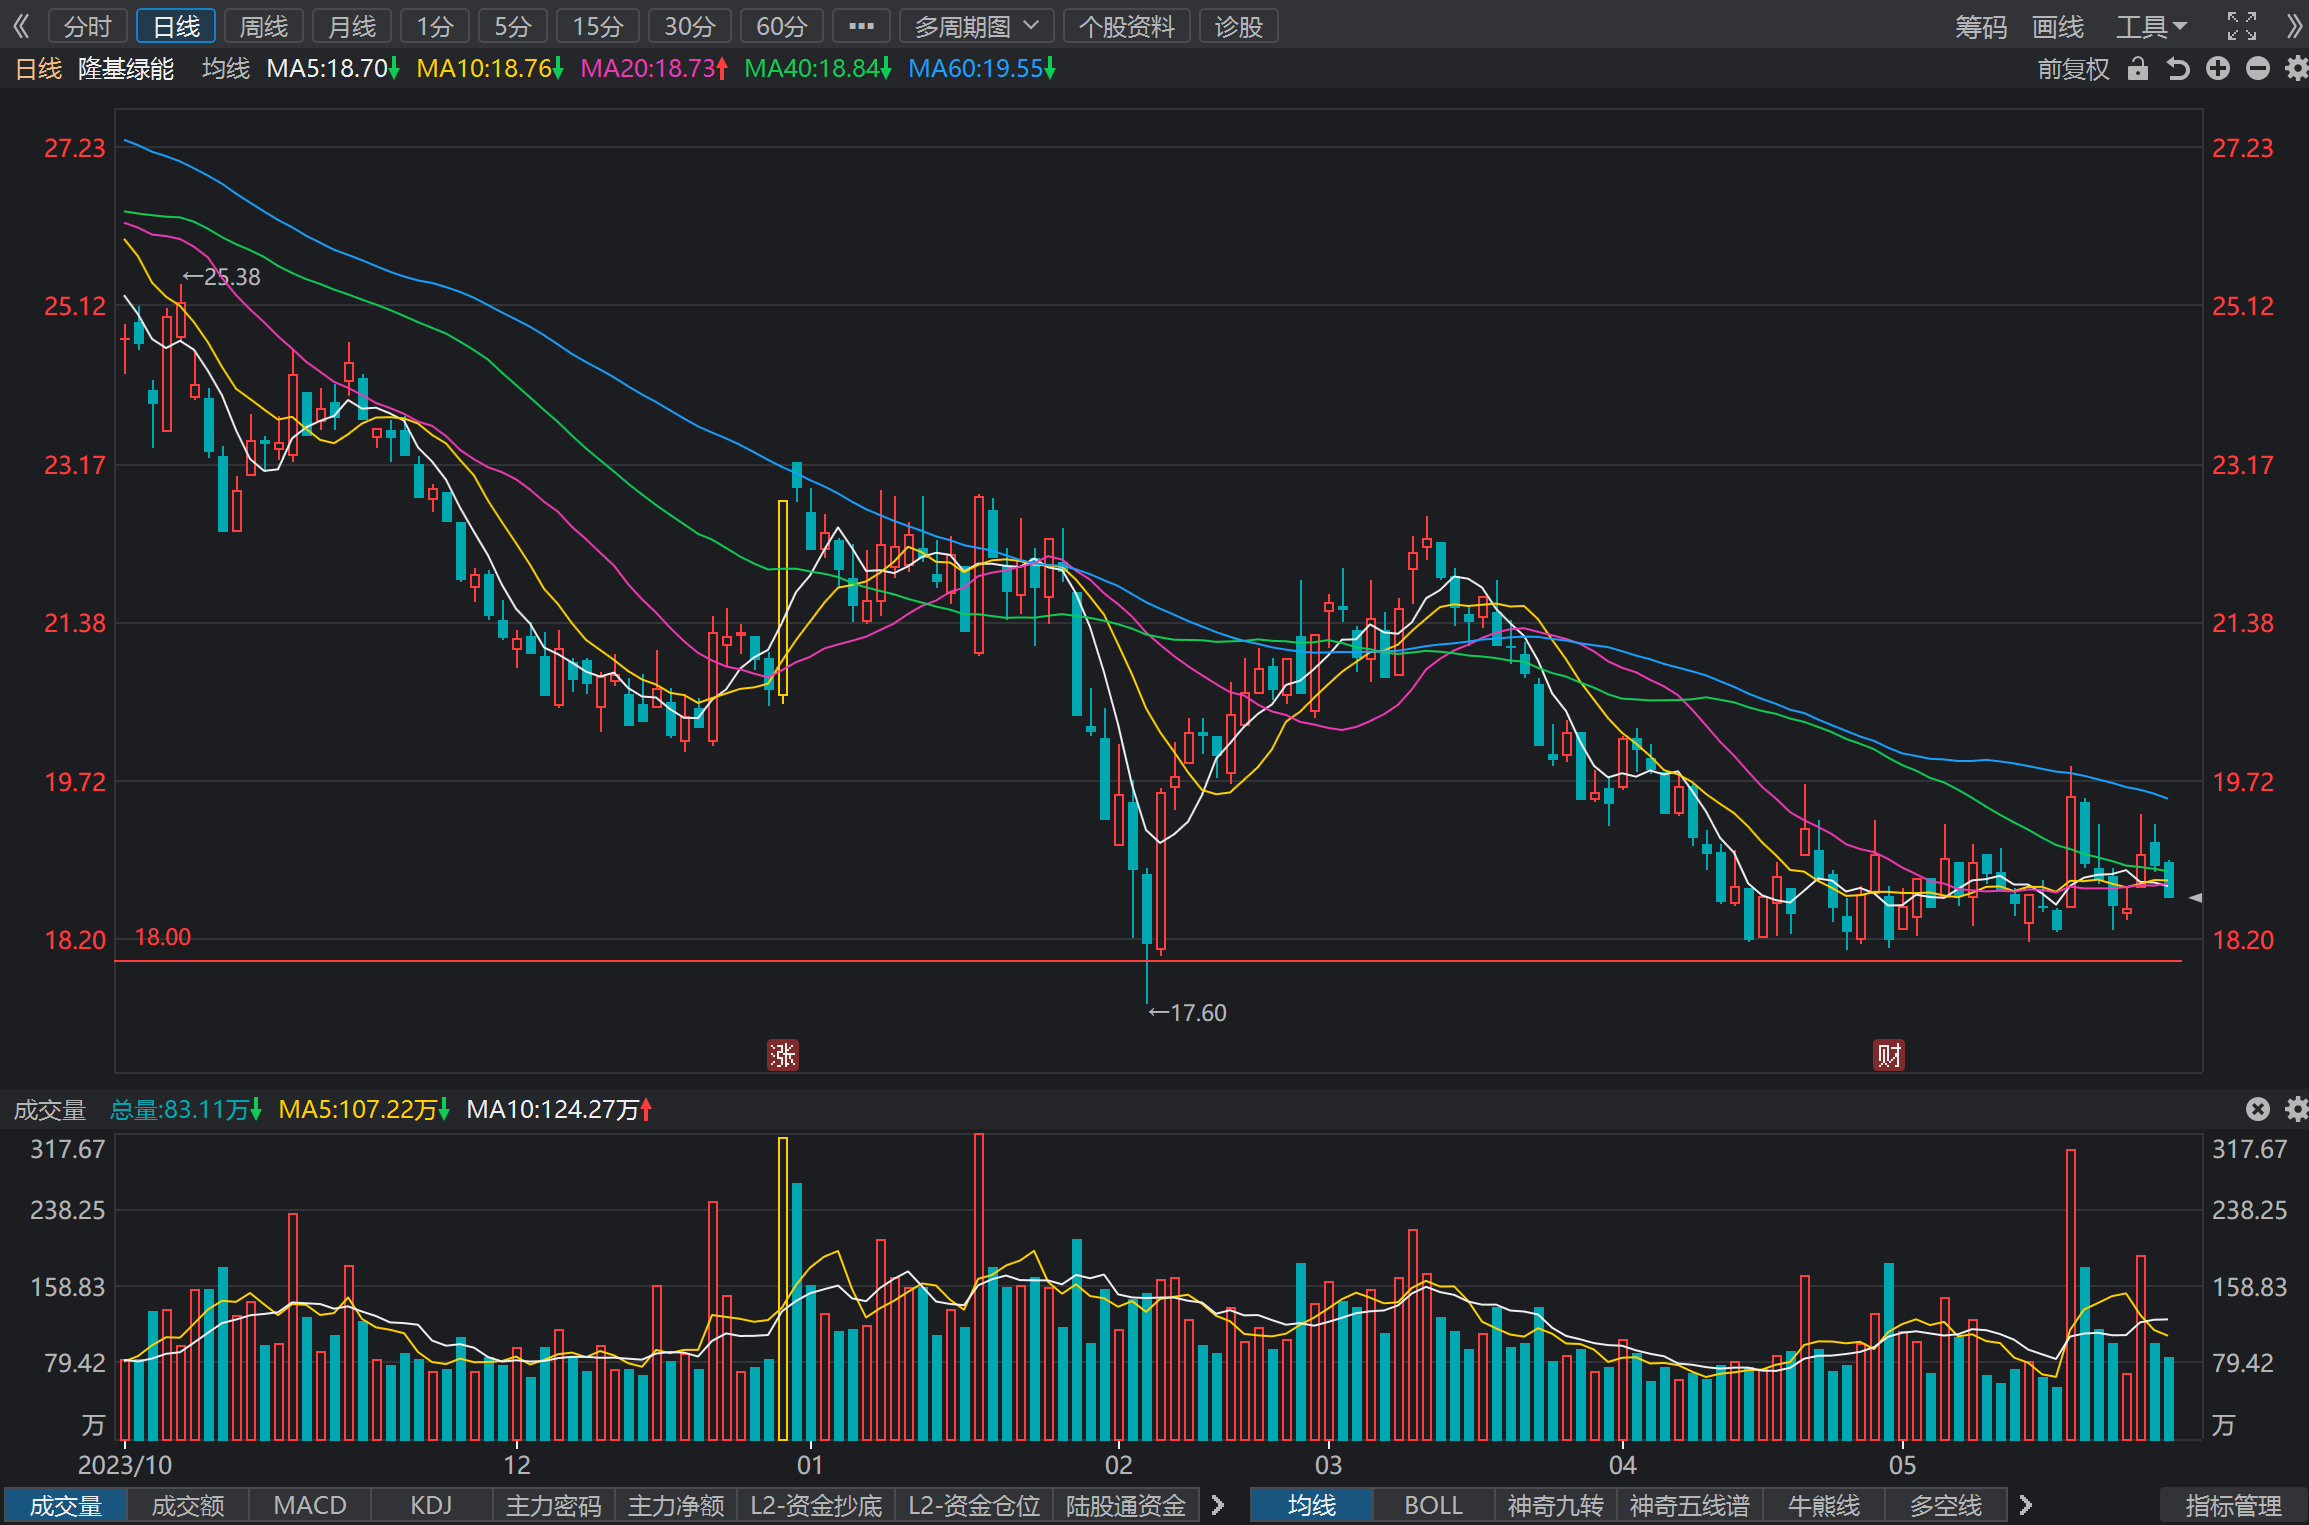Click the 财 financial report marker

coord(1888,1055)
